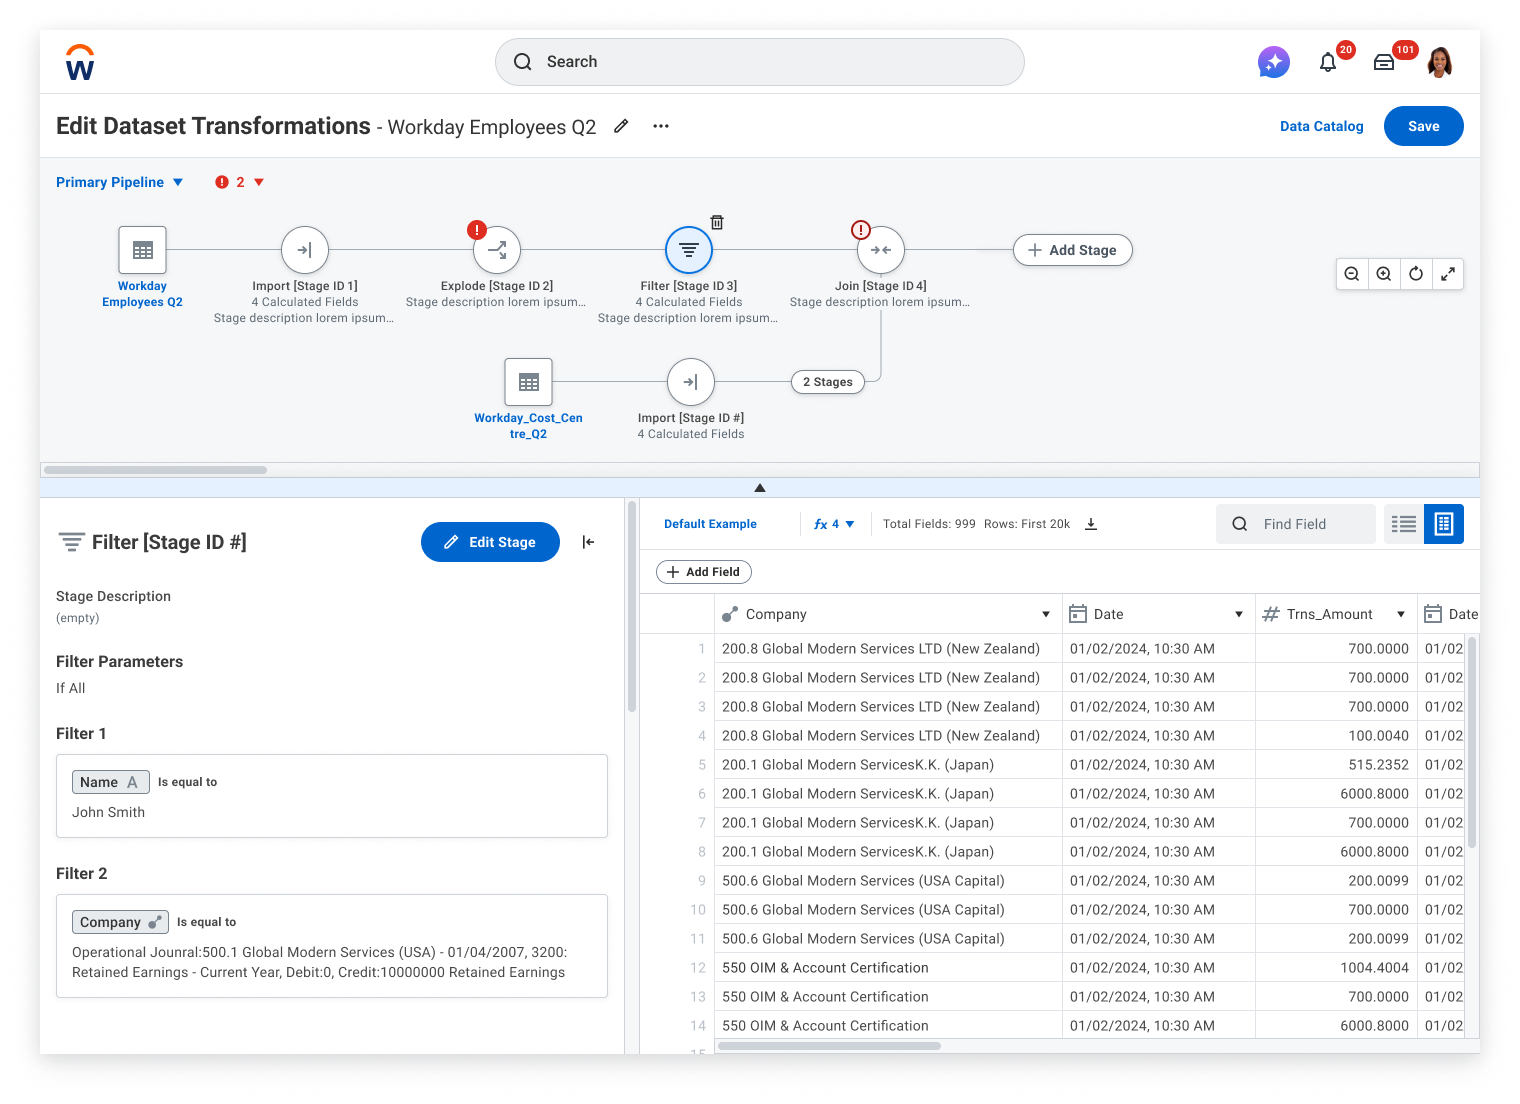Zoom out the pipeline canvas
1520x1104 pixels.
pos(1352,274)
